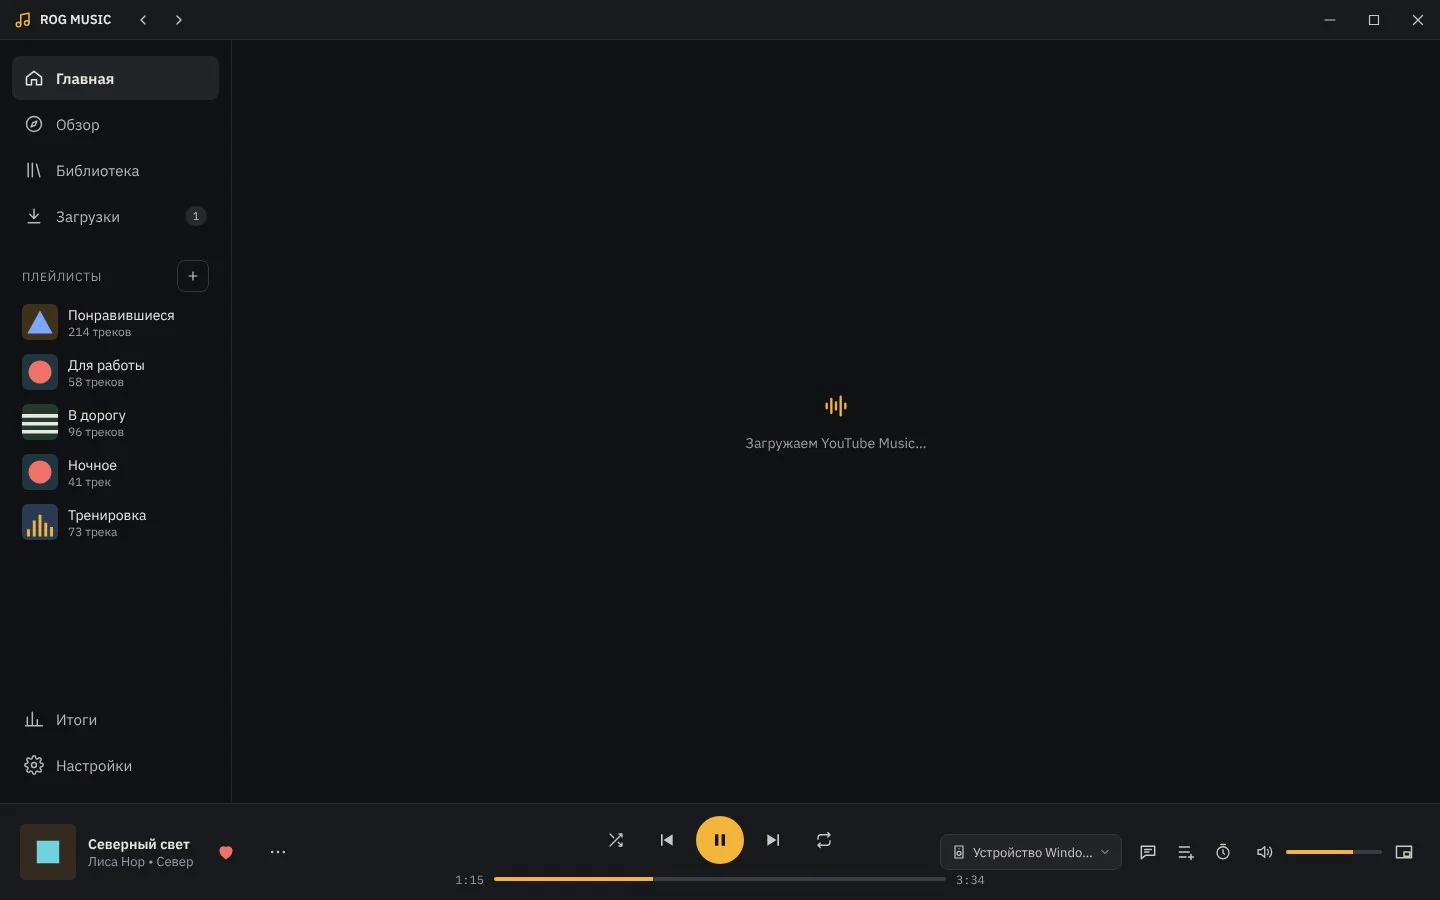Open the Устройство Windows output device dropdown
Screen dimensions: 1440x900
click(1031, 852)
